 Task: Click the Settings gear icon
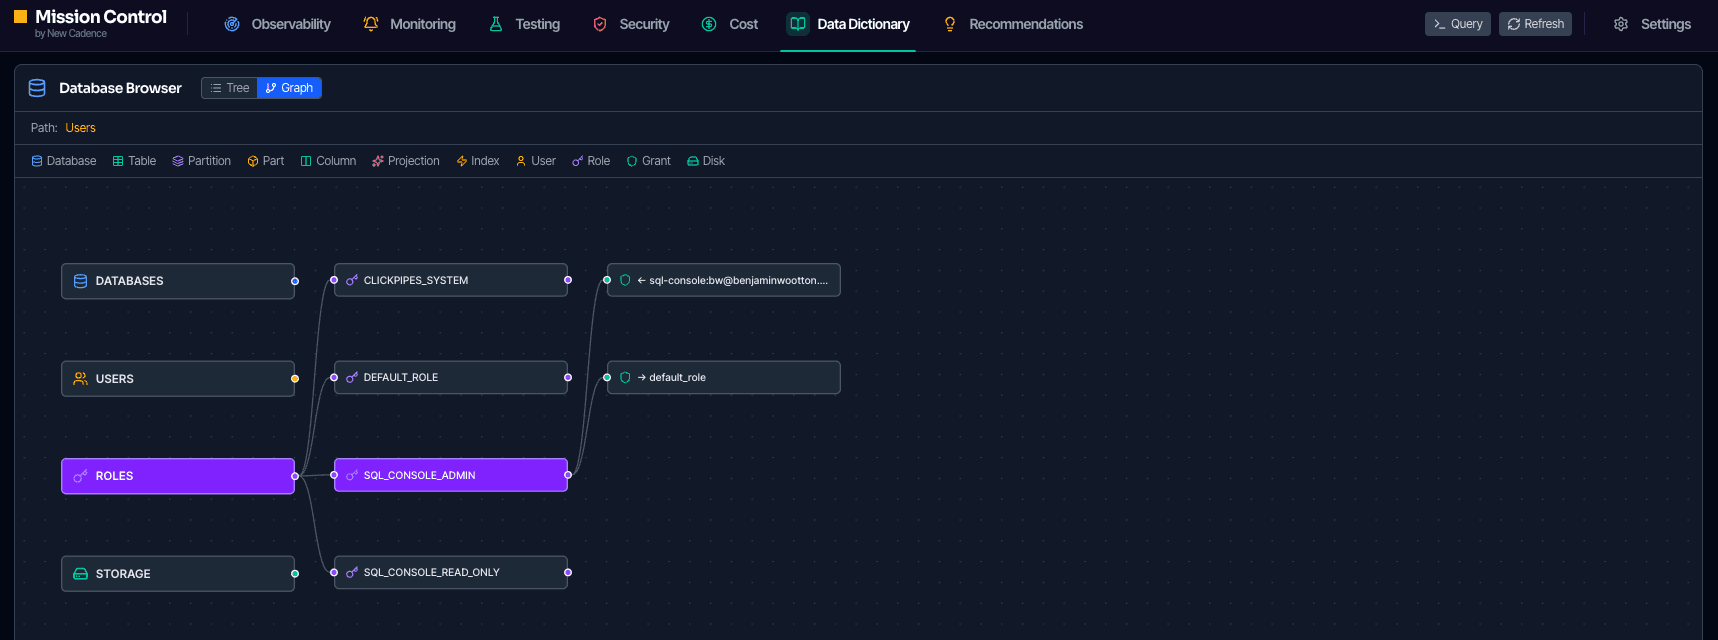pyautogui.click(x=1621, y=24)
